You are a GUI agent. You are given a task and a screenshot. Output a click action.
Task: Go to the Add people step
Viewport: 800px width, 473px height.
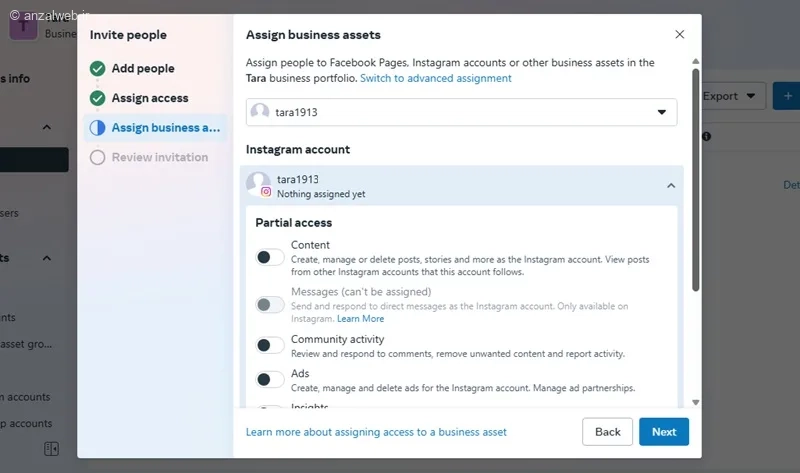point(143,69)
